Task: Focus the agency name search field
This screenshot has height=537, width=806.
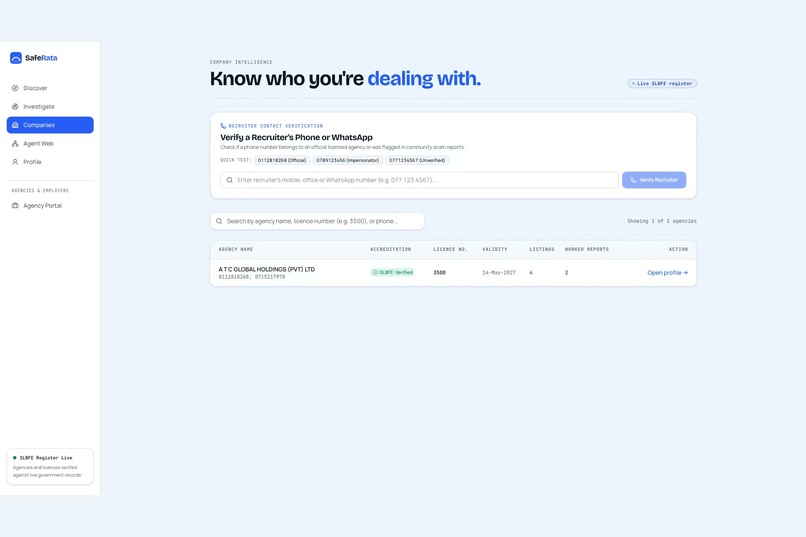Action: pyautogui.click(x=317, y=221)
